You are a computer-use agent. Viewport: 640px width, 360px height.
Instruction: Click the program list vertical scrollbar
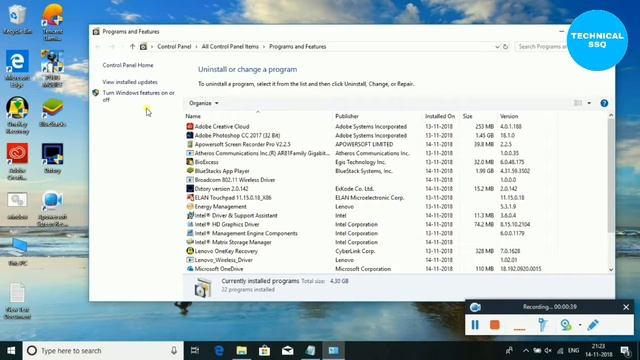click(x=611, y=176)
